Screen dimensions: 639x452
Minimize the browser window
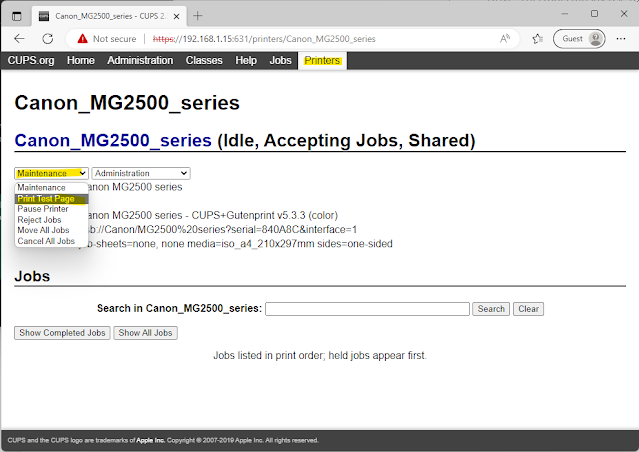coord(564,13)
